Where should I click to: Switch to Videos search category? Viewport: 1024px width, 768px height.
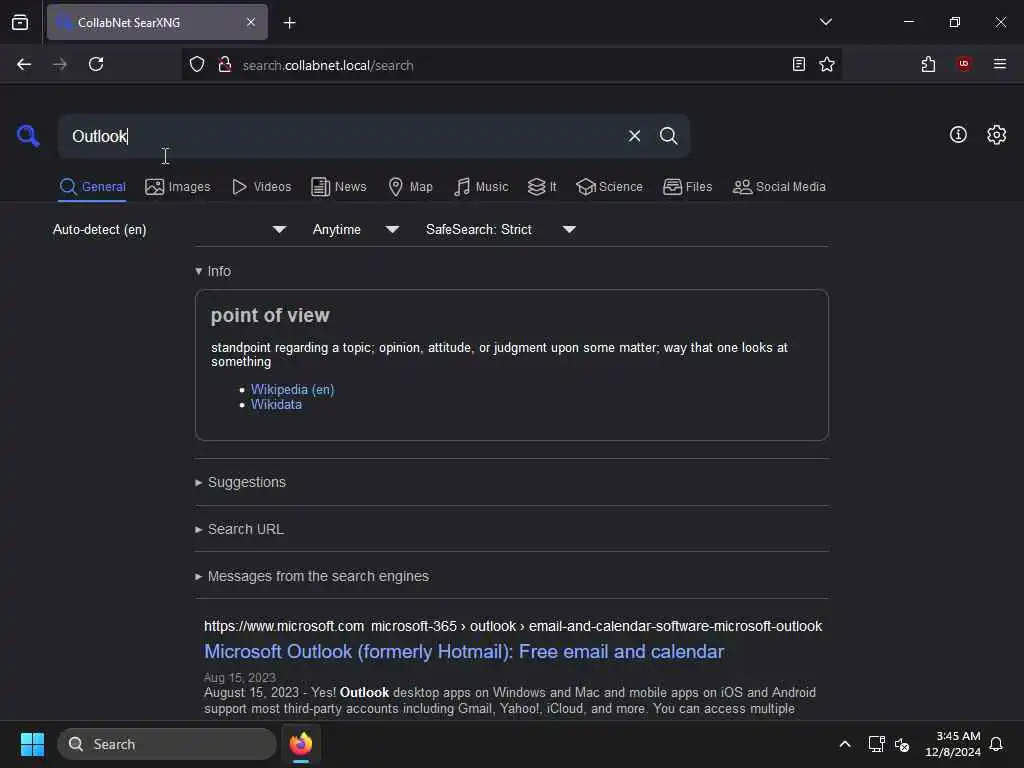[x=261, y=187]
